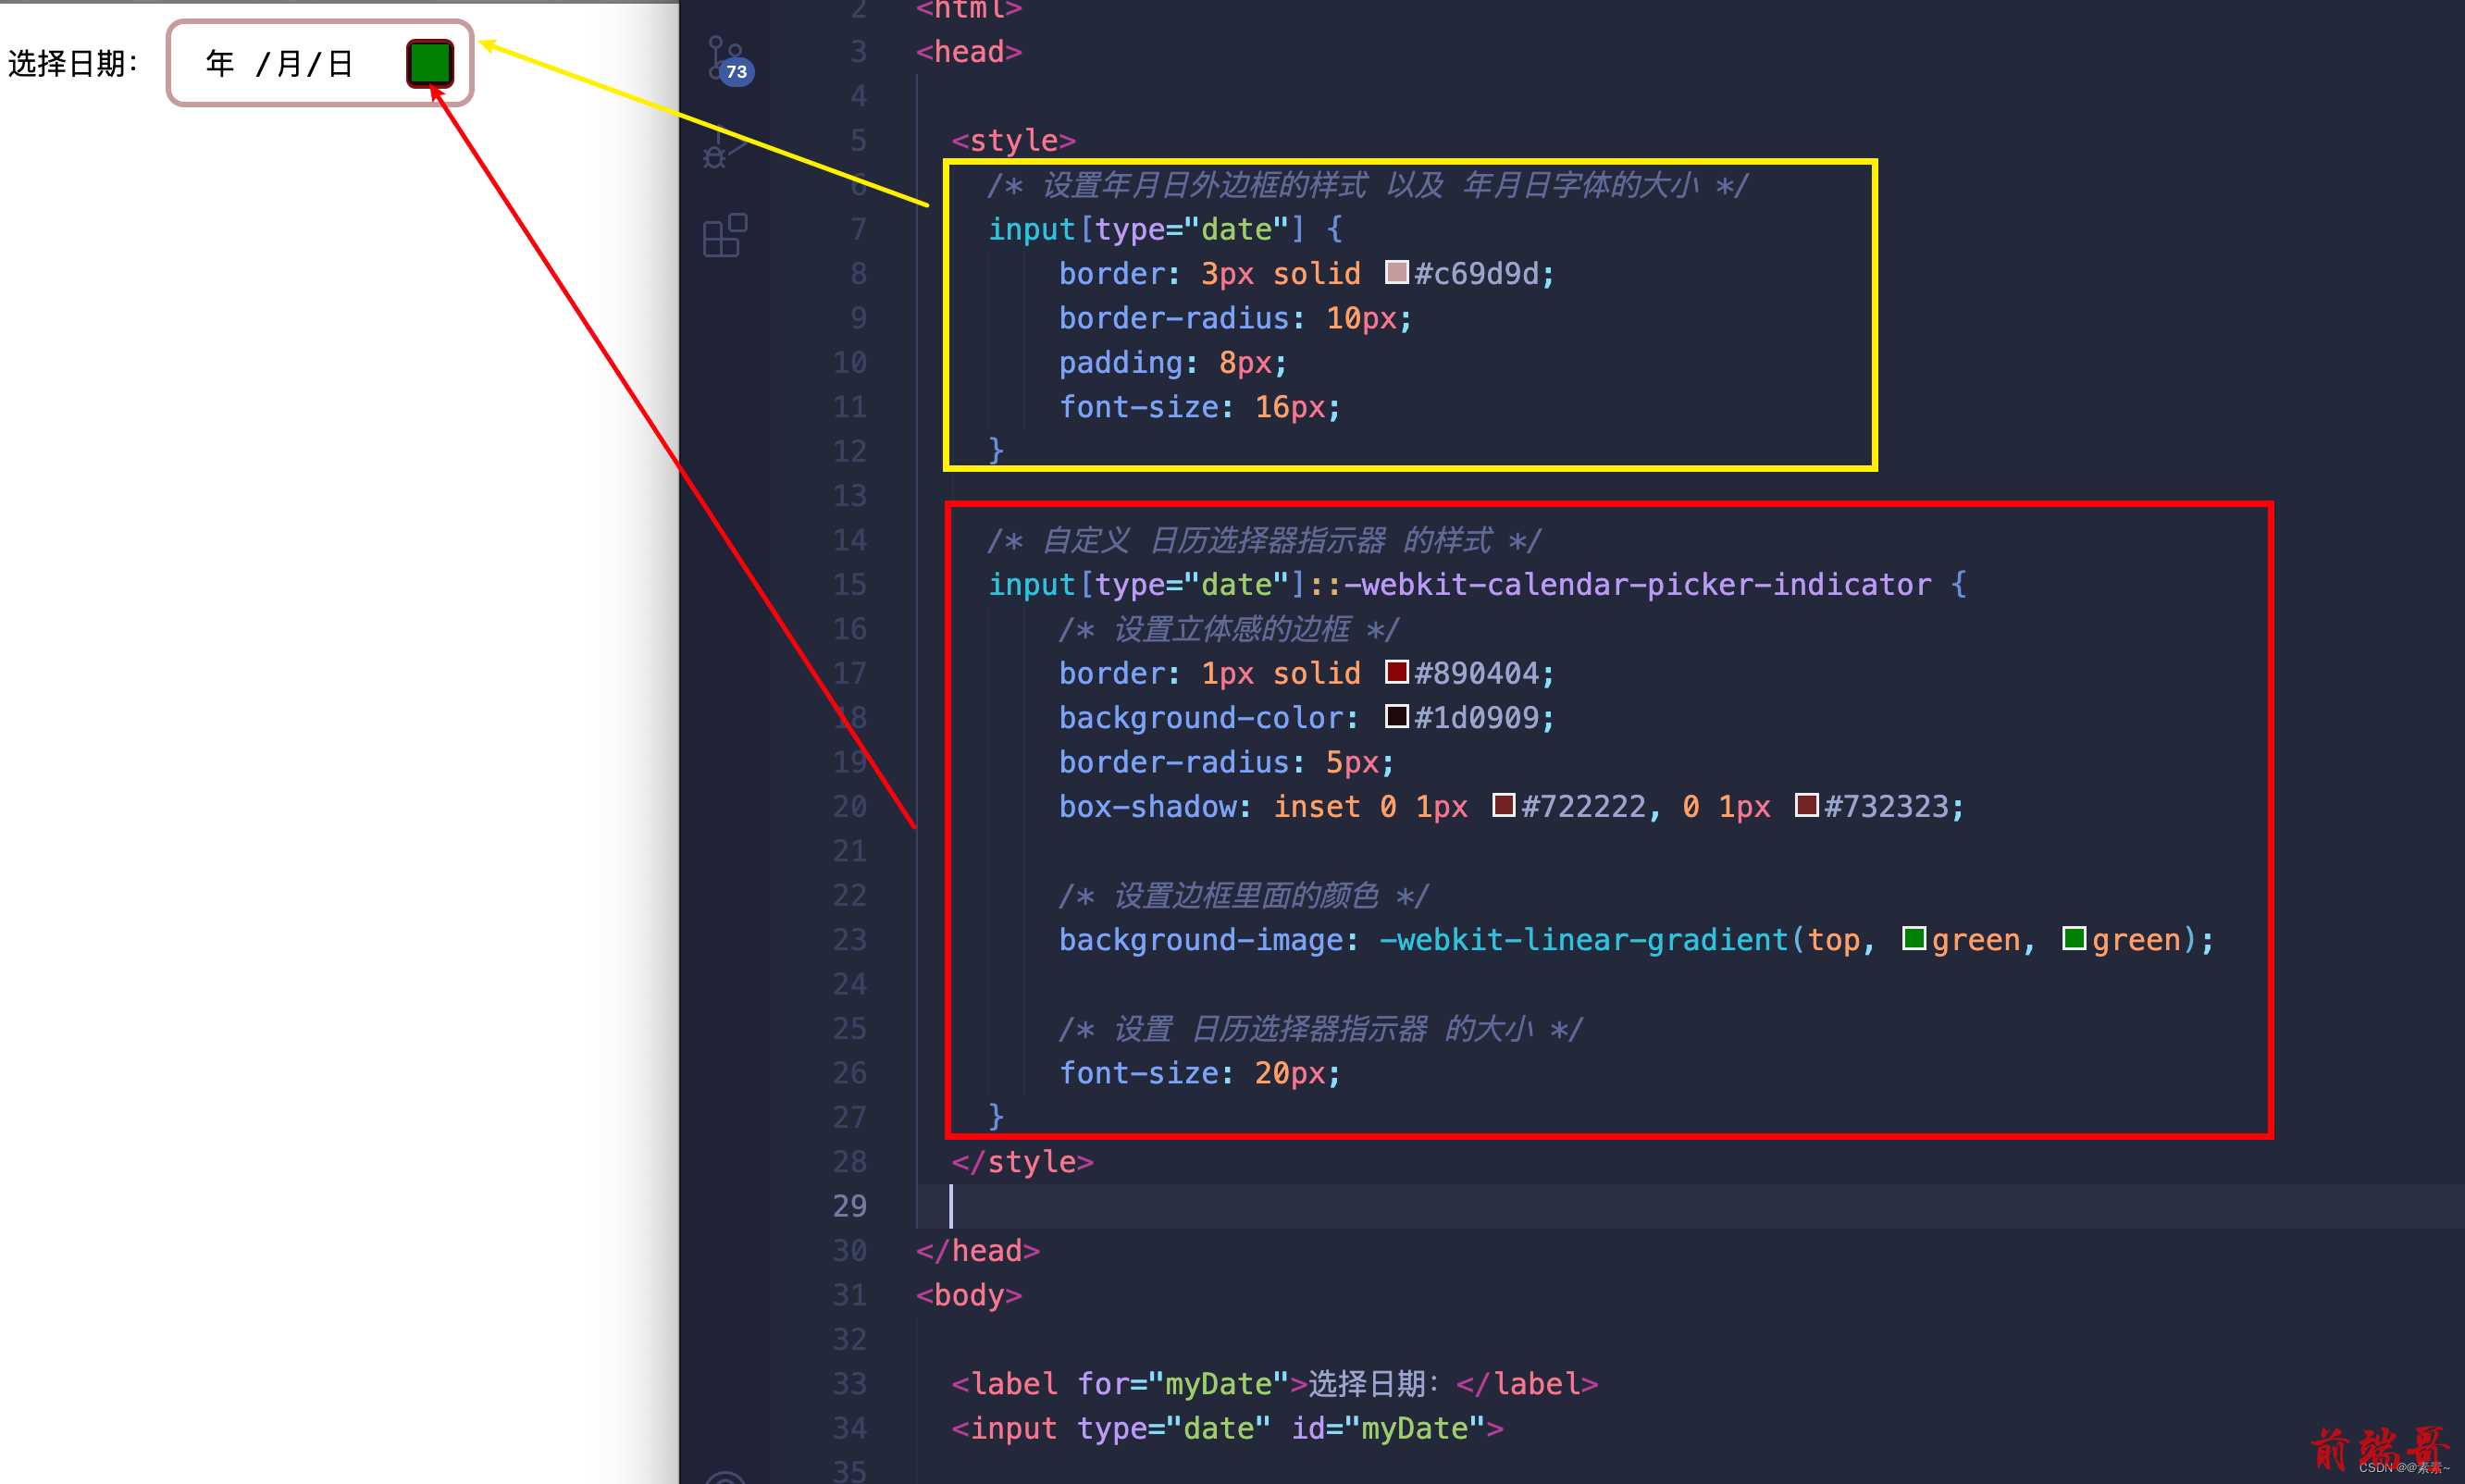
Task: Click the <style> opening tag on line 5
Action: (1013, 140)
